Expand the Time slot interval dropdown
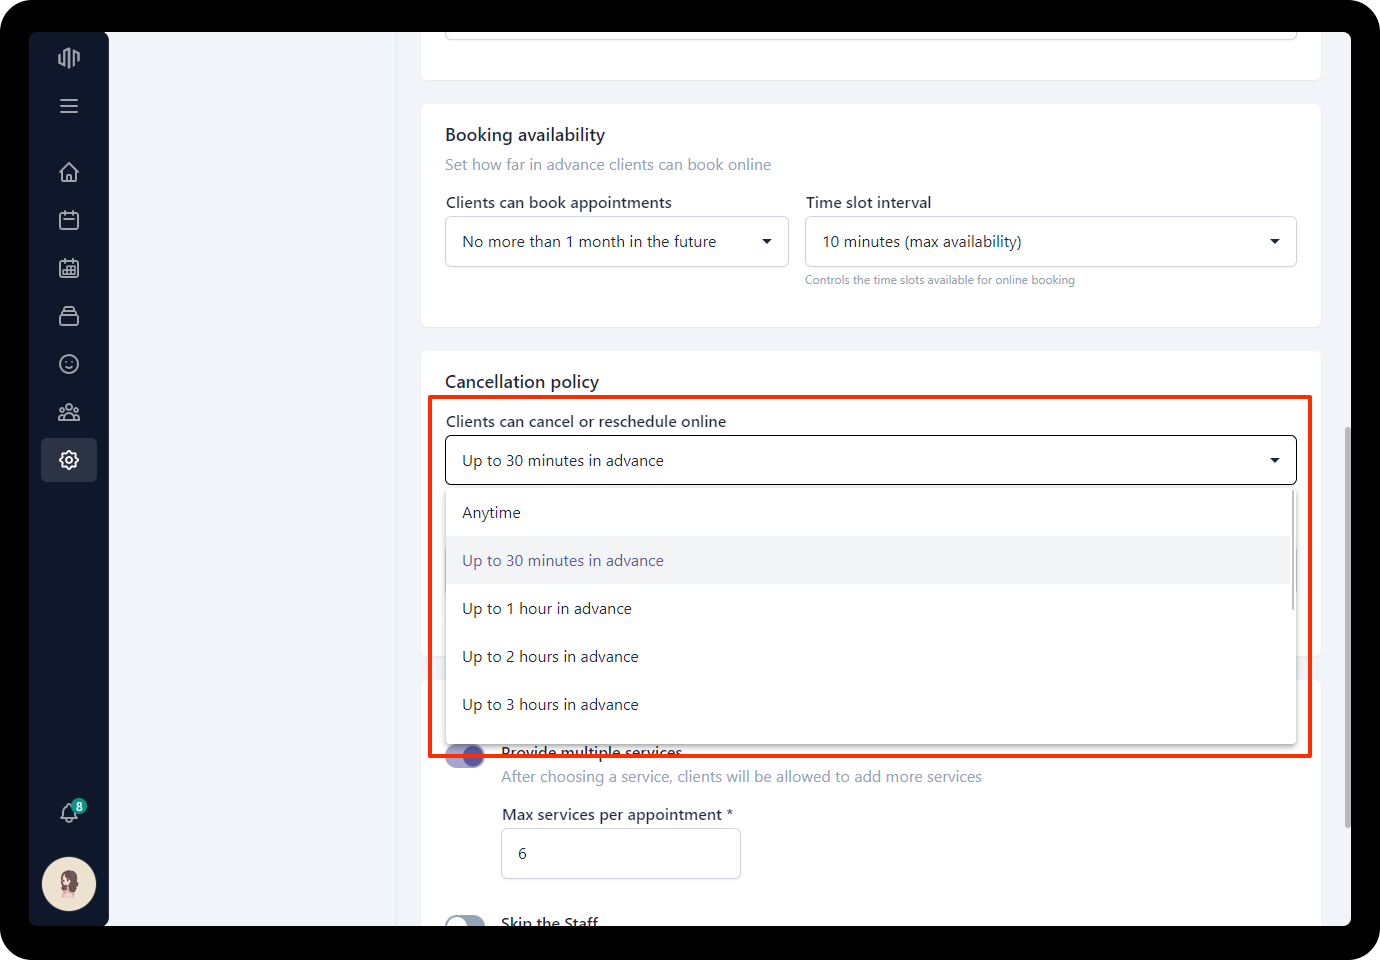This screenshot has width=1380, height=960. pyautogui.click(x=1050, y=242)
